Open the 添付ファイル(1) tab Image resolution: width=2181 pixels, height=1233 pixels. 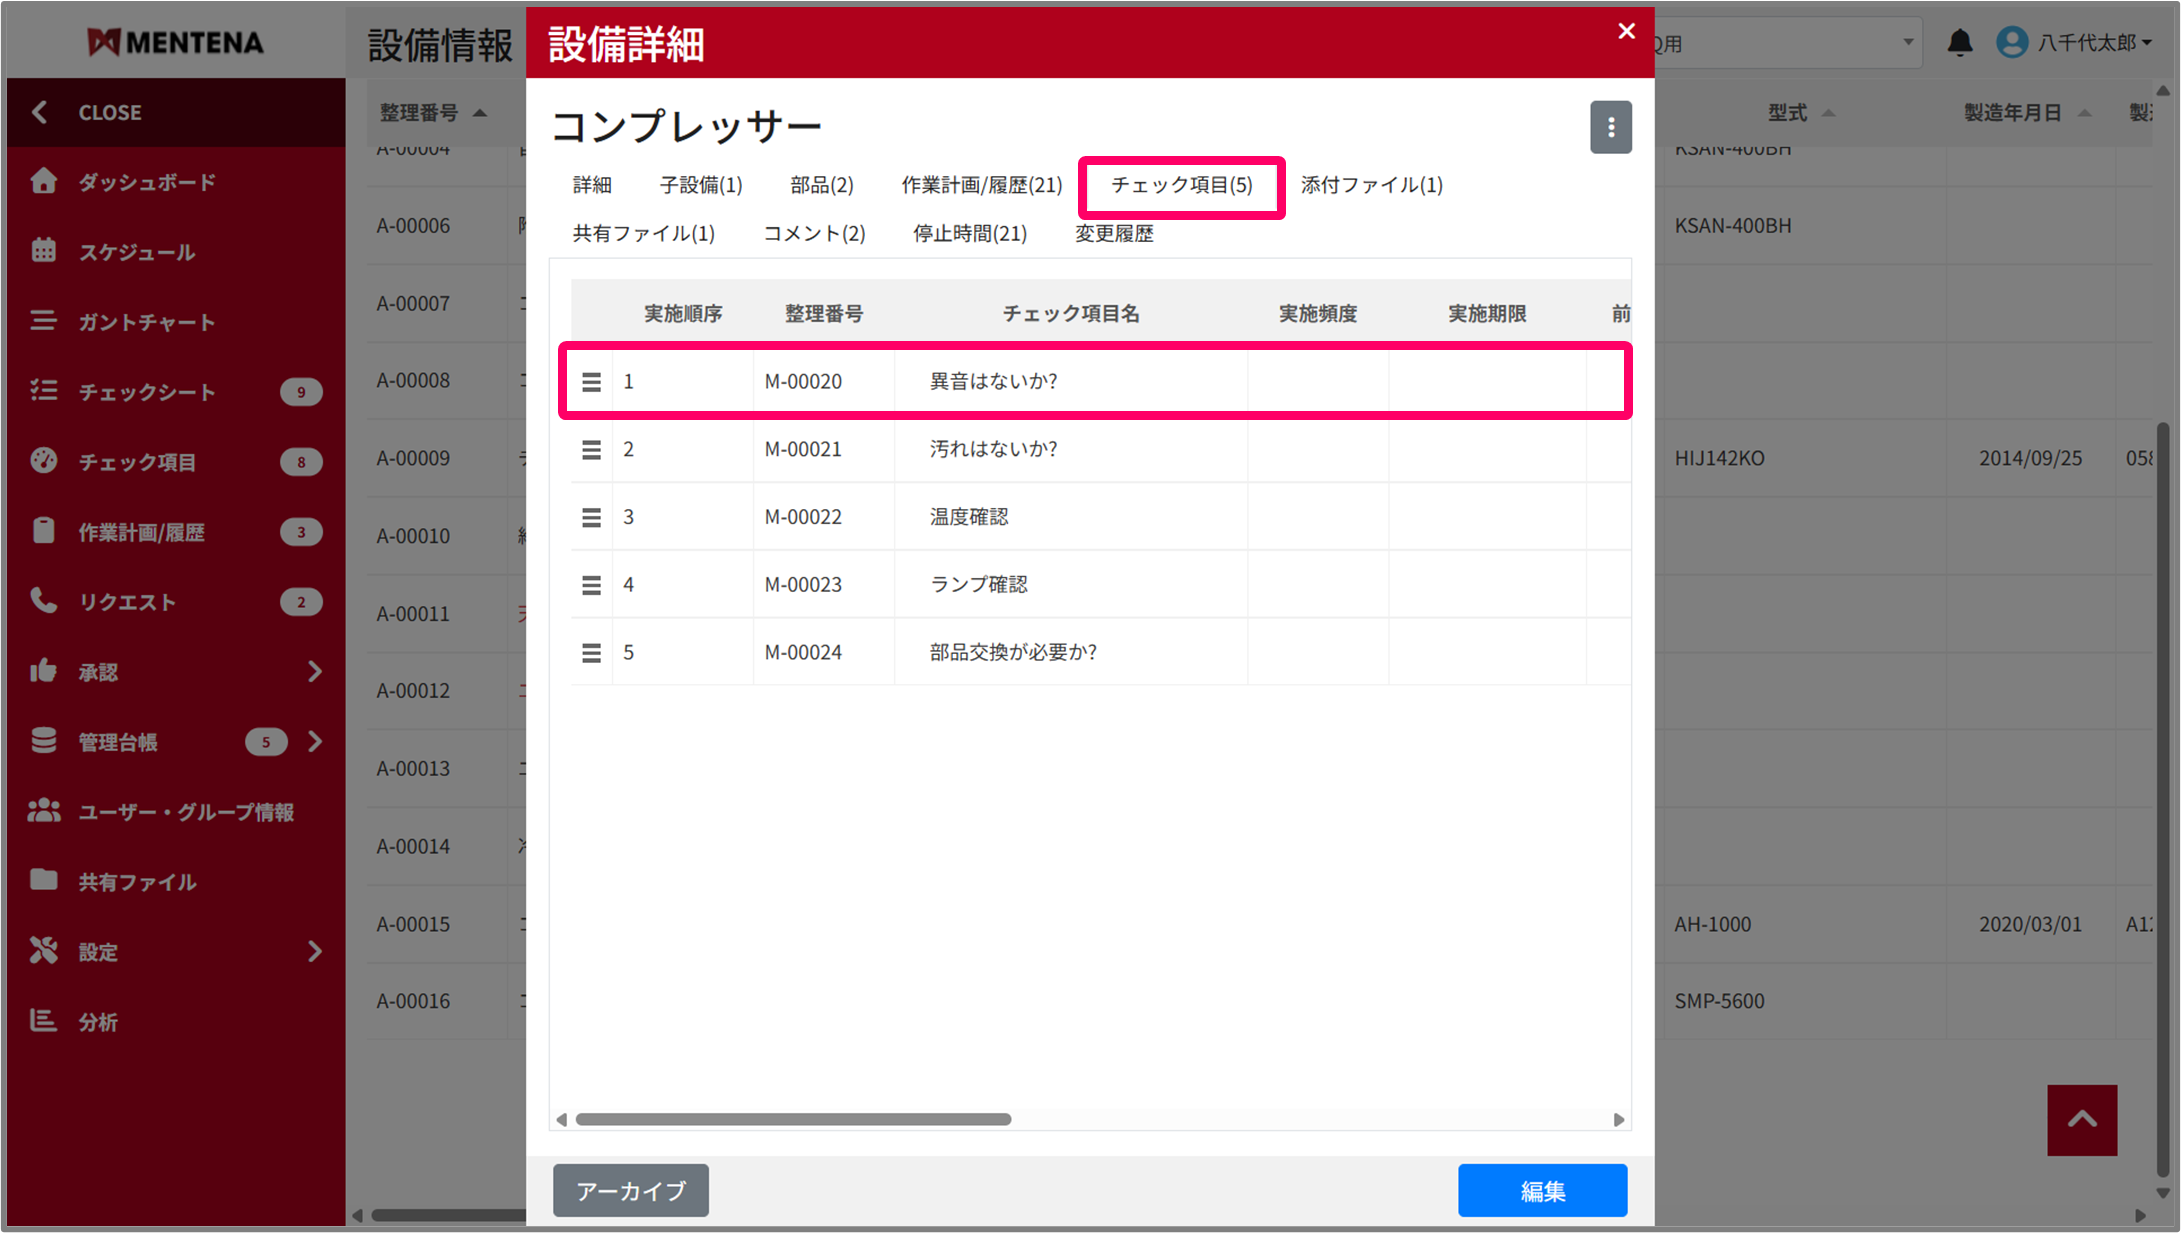(x=1371, y=185)
